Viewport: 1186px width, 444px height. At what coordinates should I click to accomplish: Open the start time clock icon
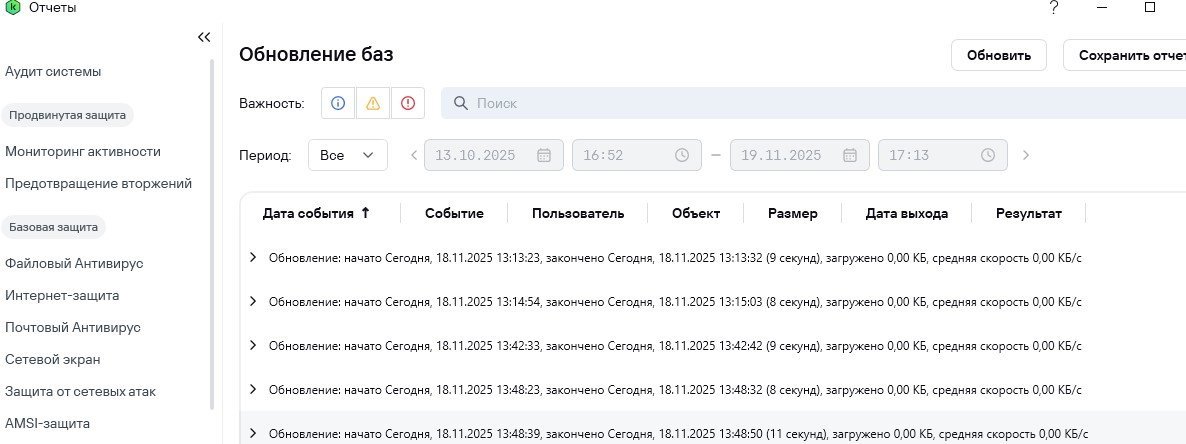point(682,155)
